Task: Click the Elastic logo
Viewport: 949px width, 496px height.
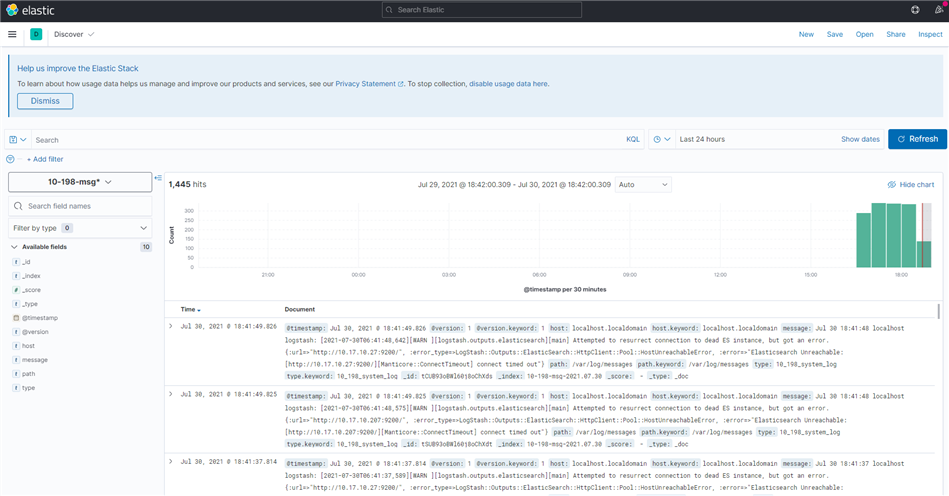Action: (30, 10)
